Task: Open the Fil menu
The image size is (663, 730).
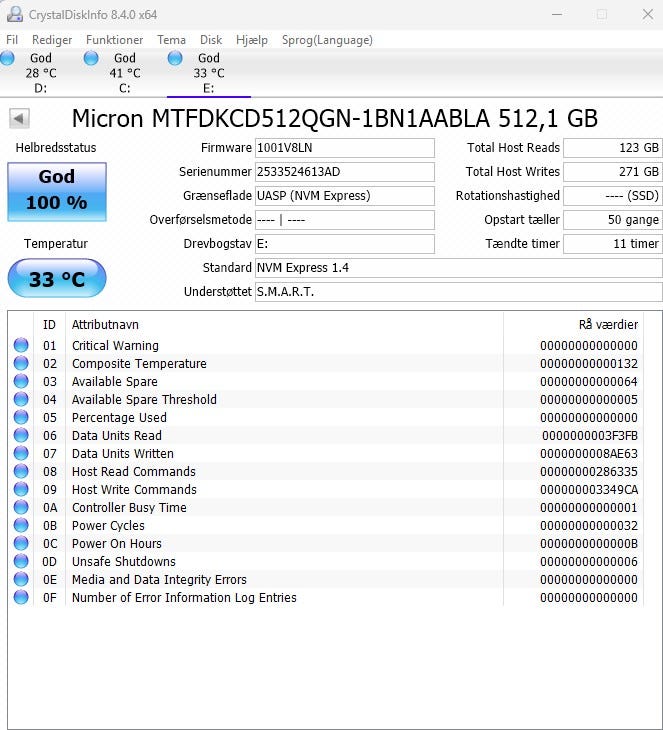Action: coord(12,40)
